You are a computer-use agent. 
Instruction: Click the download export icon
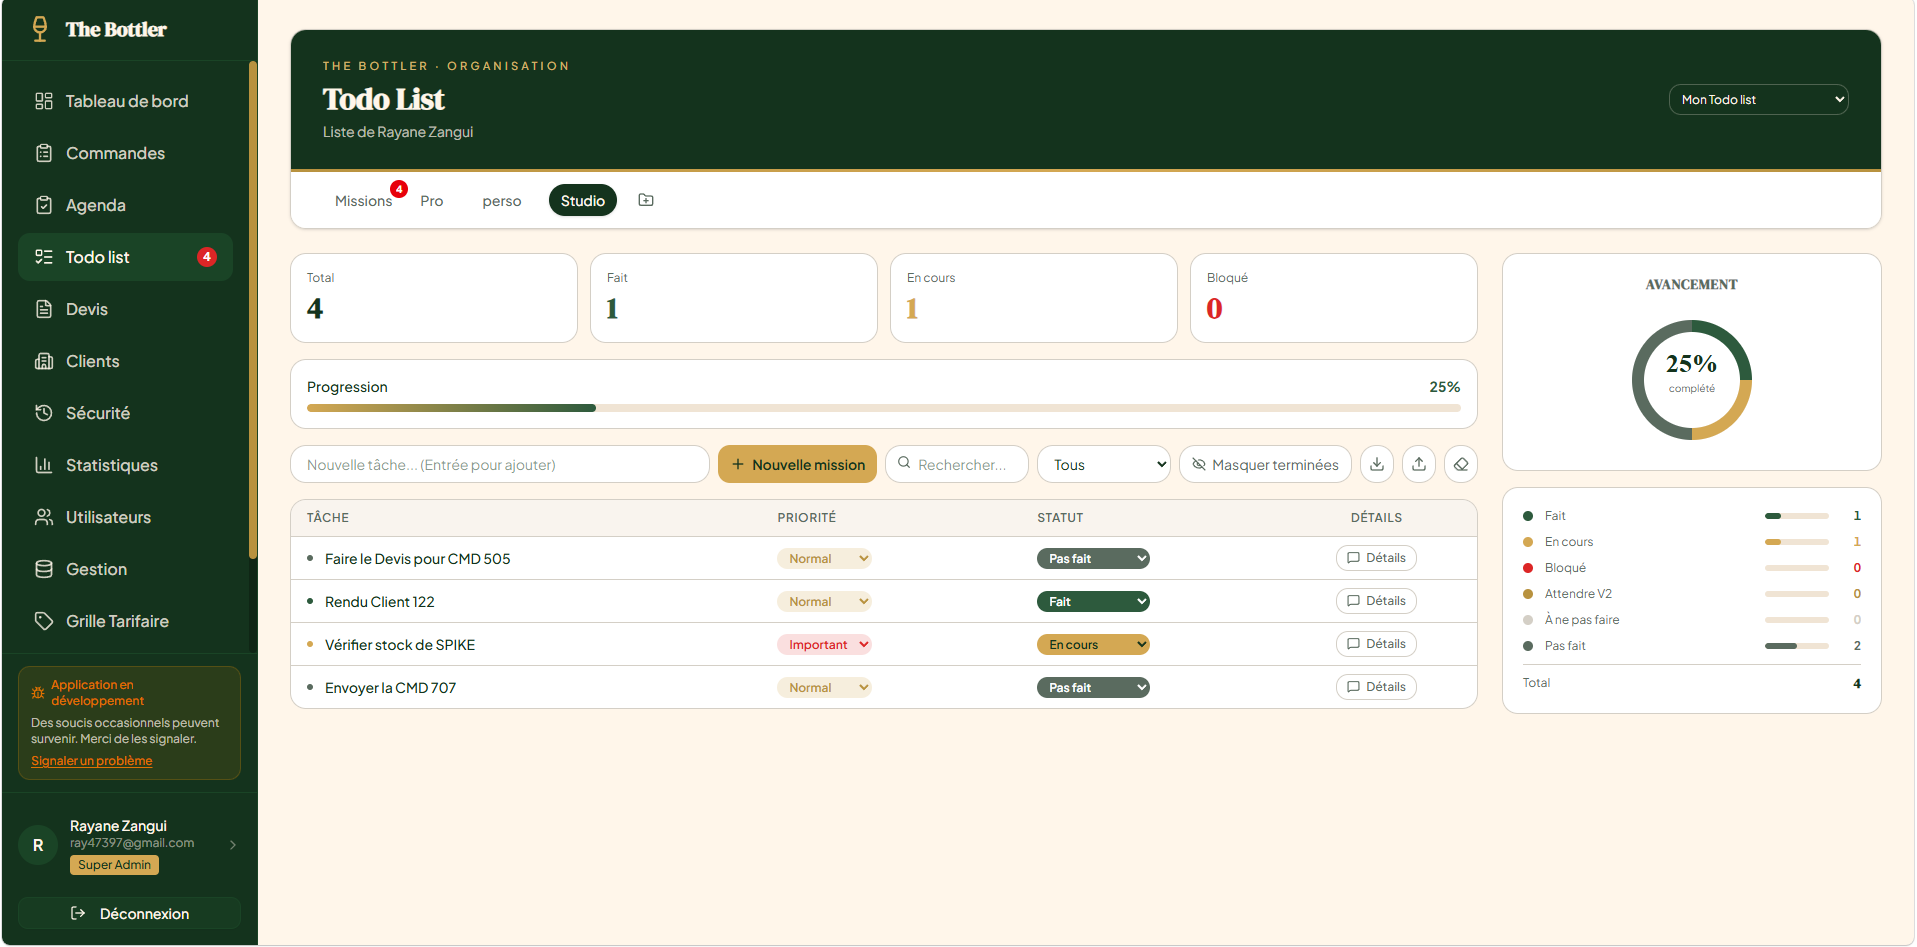(x=1377, y=464)
